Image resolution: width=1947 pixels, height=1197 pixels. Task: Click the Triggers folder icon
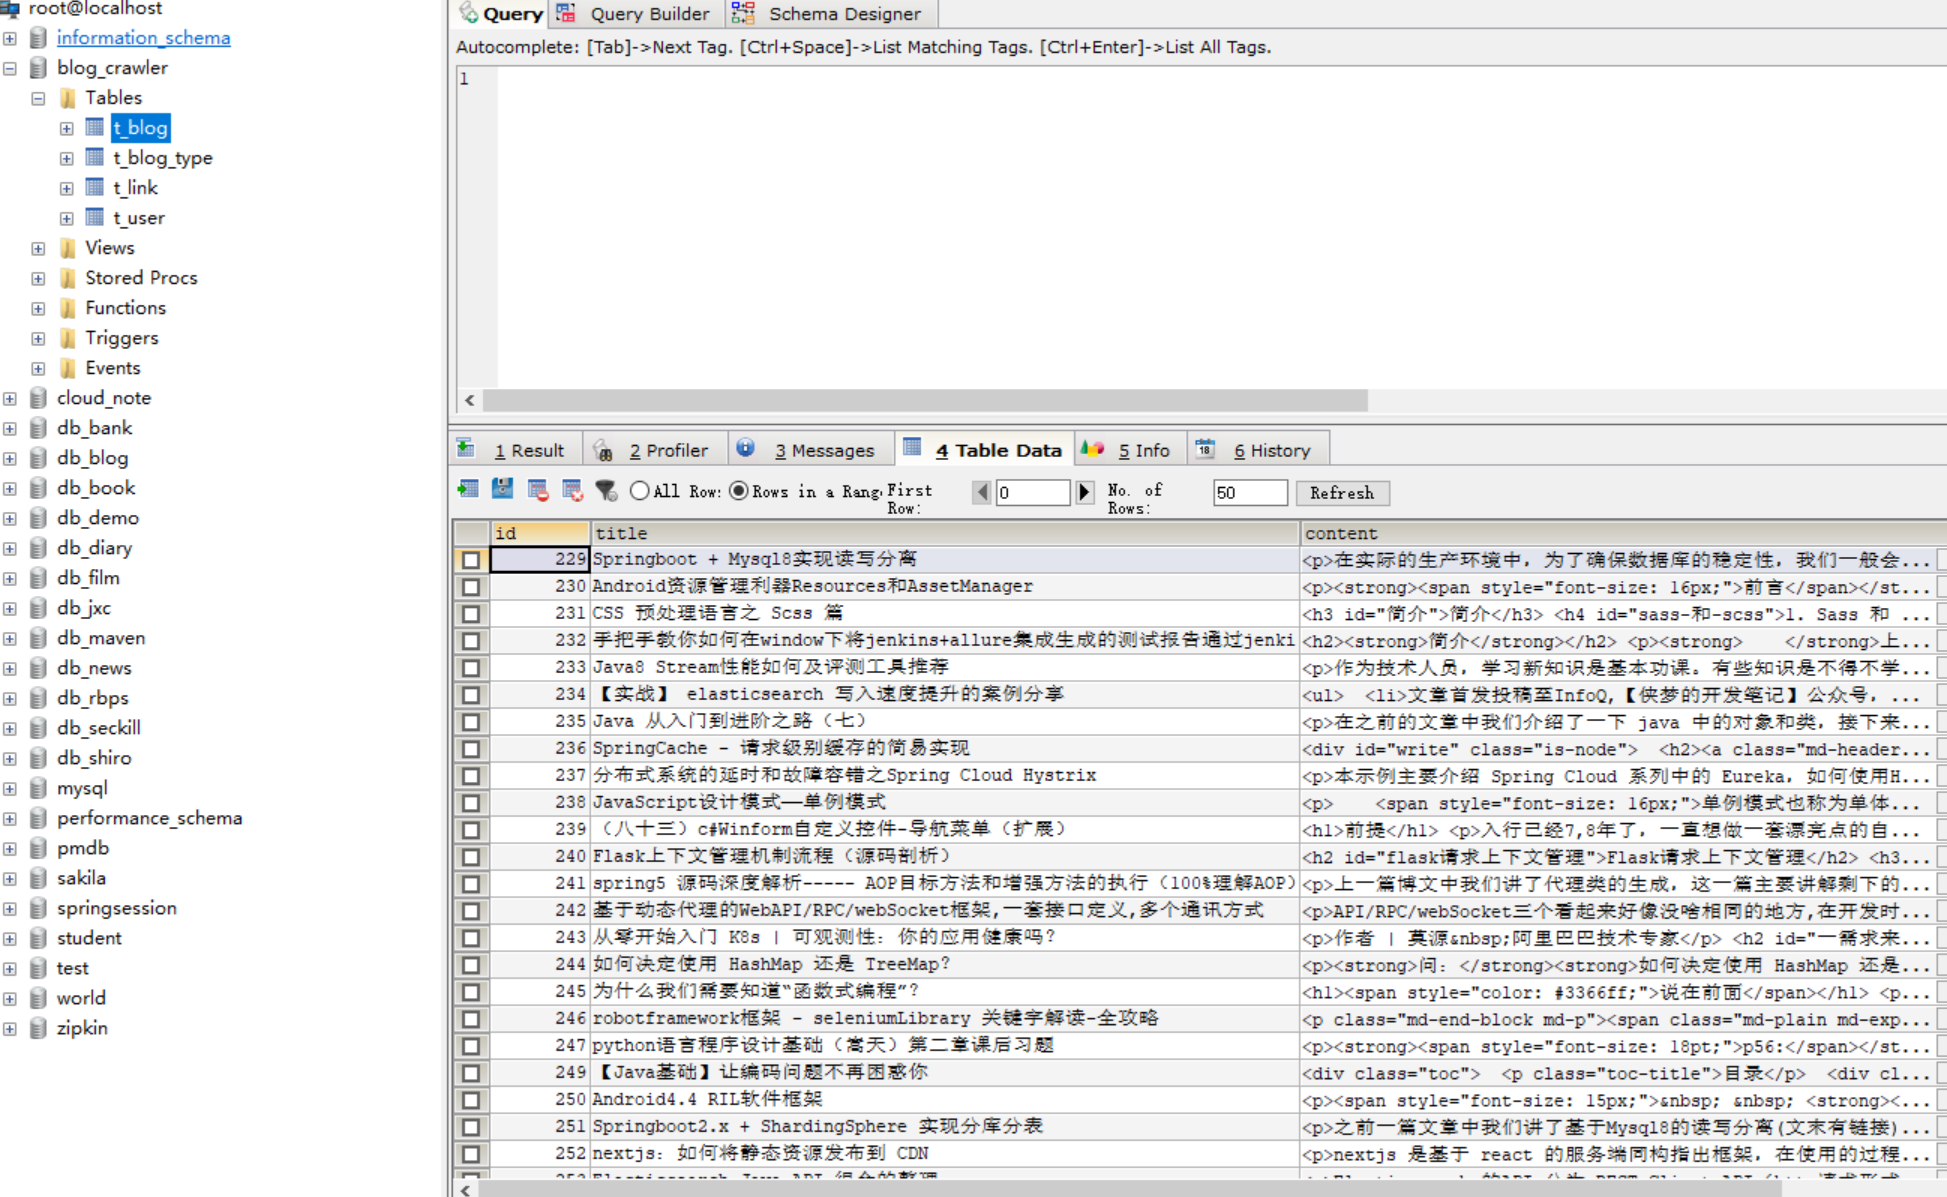(x=68, y=337)
